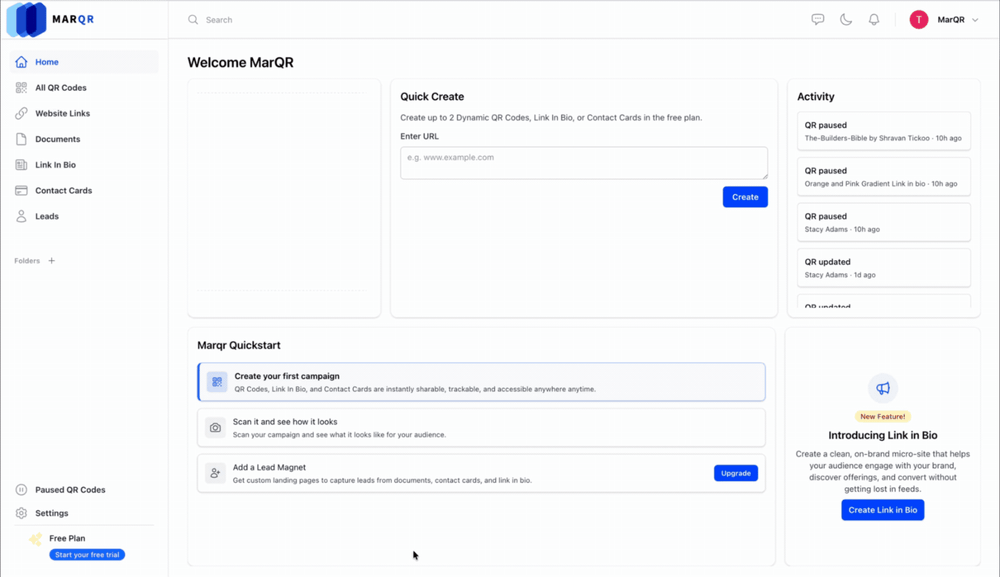
Task: Click the New Feature! badge
Action: click(x=883, y=416)
